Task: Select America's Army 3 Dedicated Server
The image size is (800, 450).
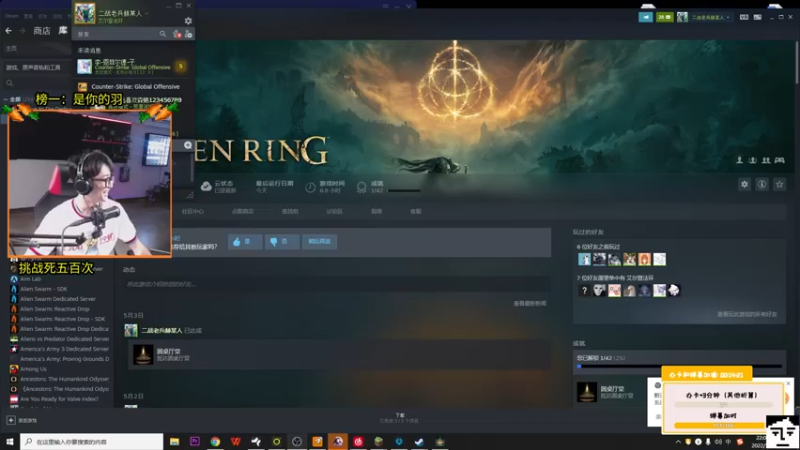Action: pos(64,349)
